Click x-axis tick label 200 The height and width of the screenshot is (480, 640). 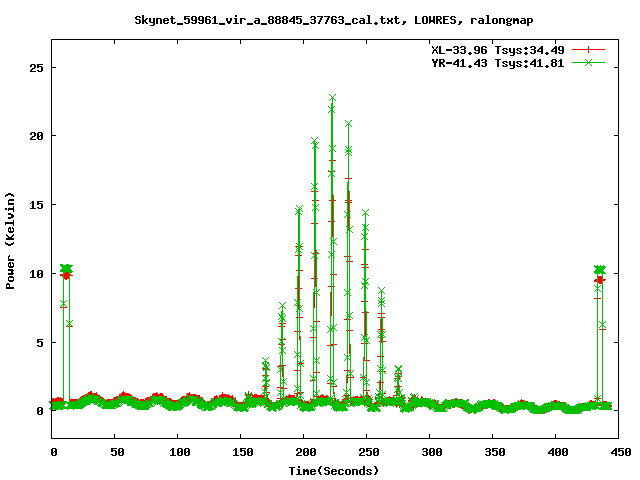[306, 452]
